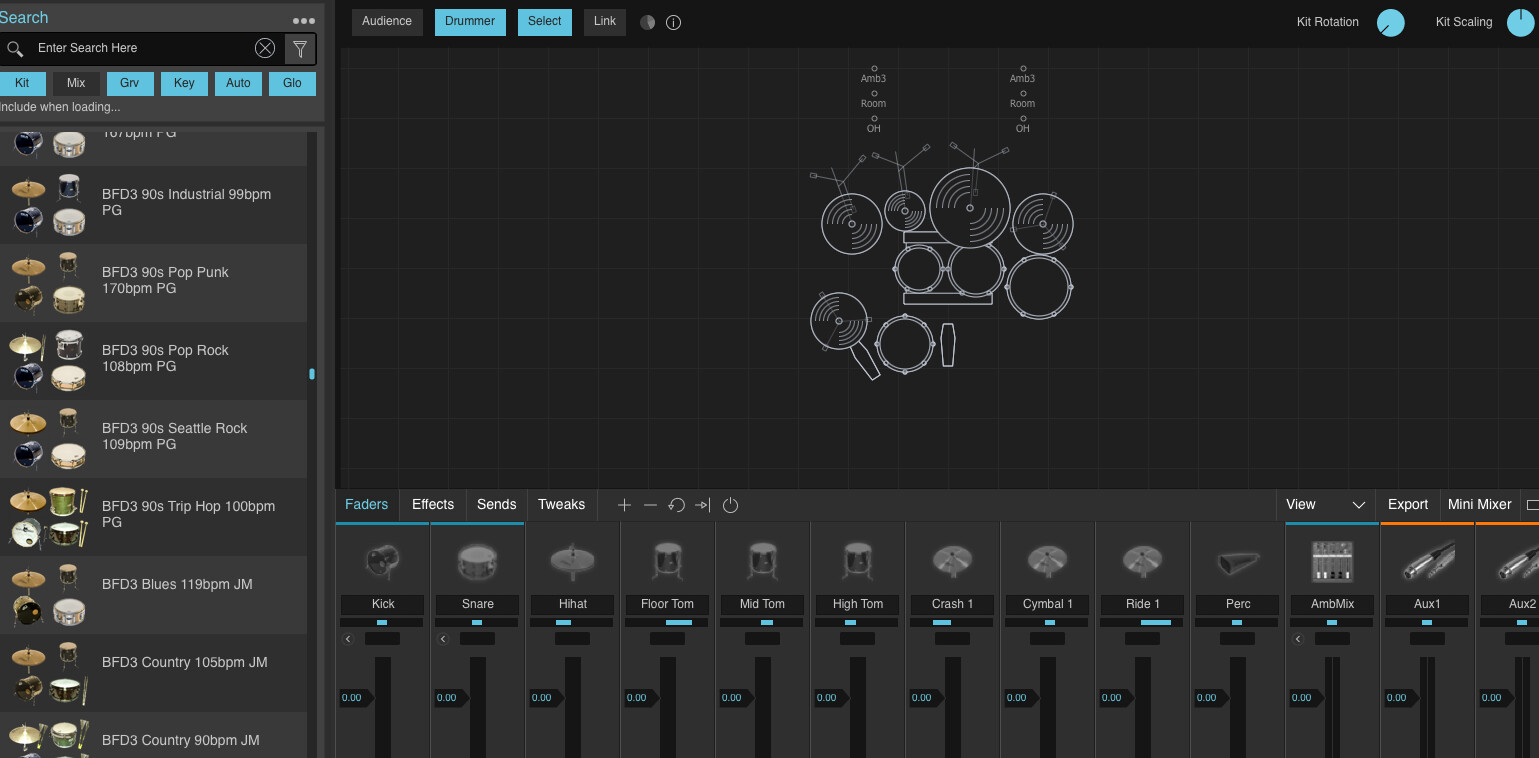Click the search text input field
1539x758 pixels.
tap(140, 48)
